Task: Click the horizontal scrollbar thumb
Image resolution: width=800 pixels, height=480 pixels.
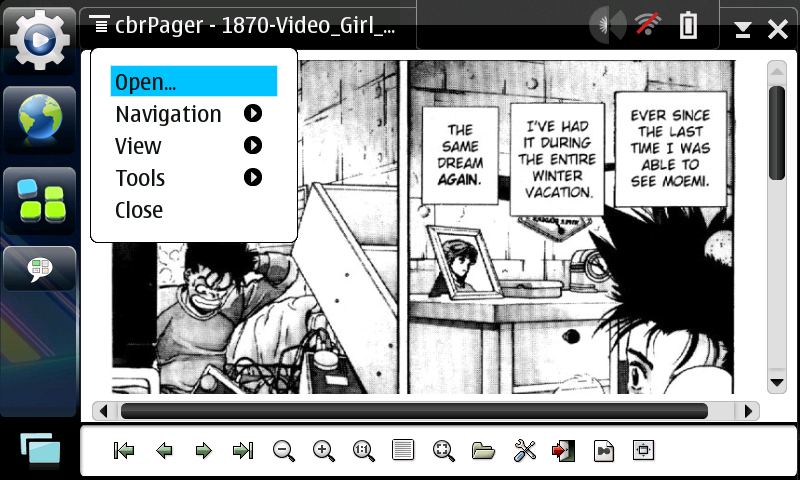Action: click(414, 411)
